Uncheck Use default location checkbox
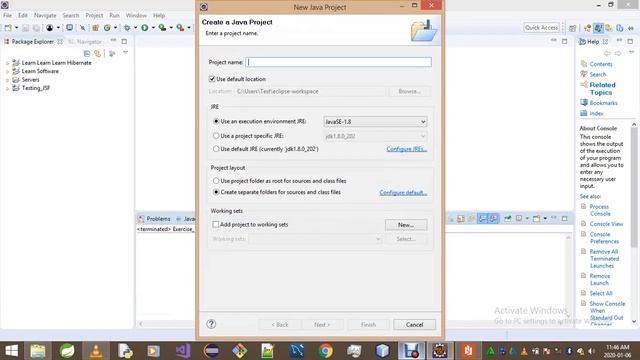 [212, 79]
